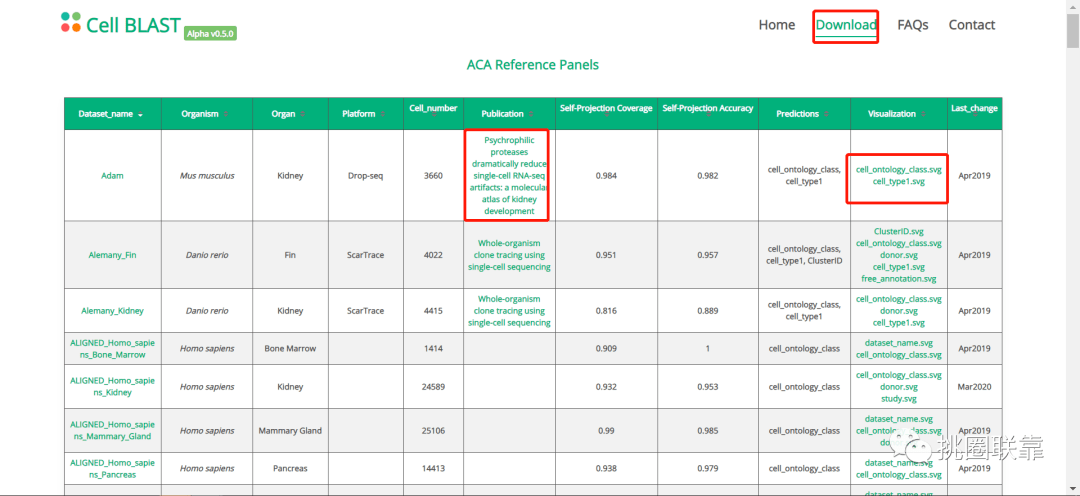Open Adam row cell_type1.svg link
The height and width of the screenshot is (496, 1080).
(x=898, y=182)
